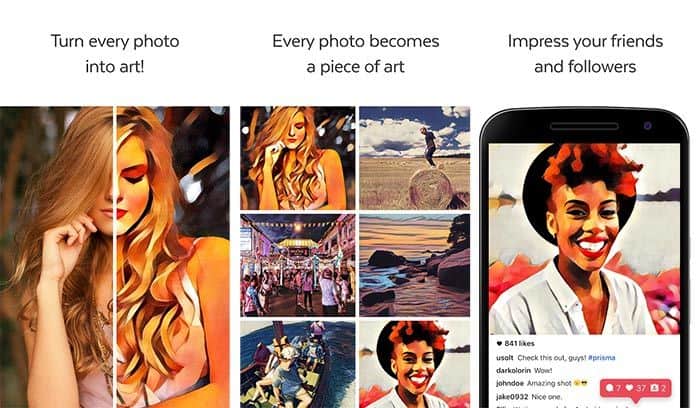The width and height of the screenshot is (700, 408).
Task: Click the comment bubble icon in red notification
Action: click(609, 388)
